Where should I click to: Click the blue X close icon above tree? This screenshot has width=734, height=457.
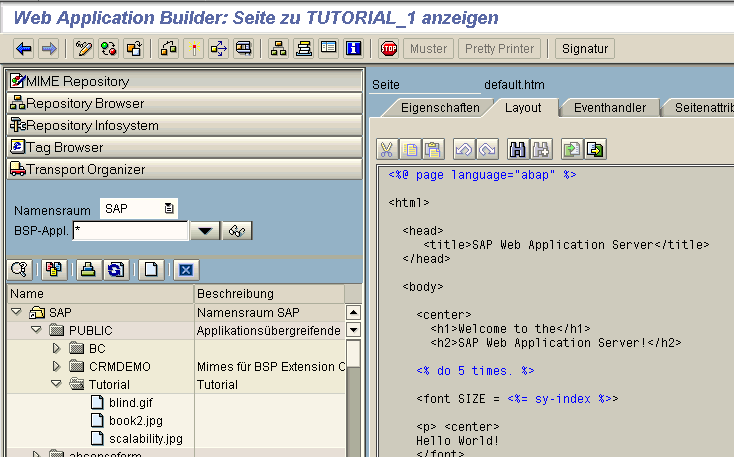click(x=186, y=270)
